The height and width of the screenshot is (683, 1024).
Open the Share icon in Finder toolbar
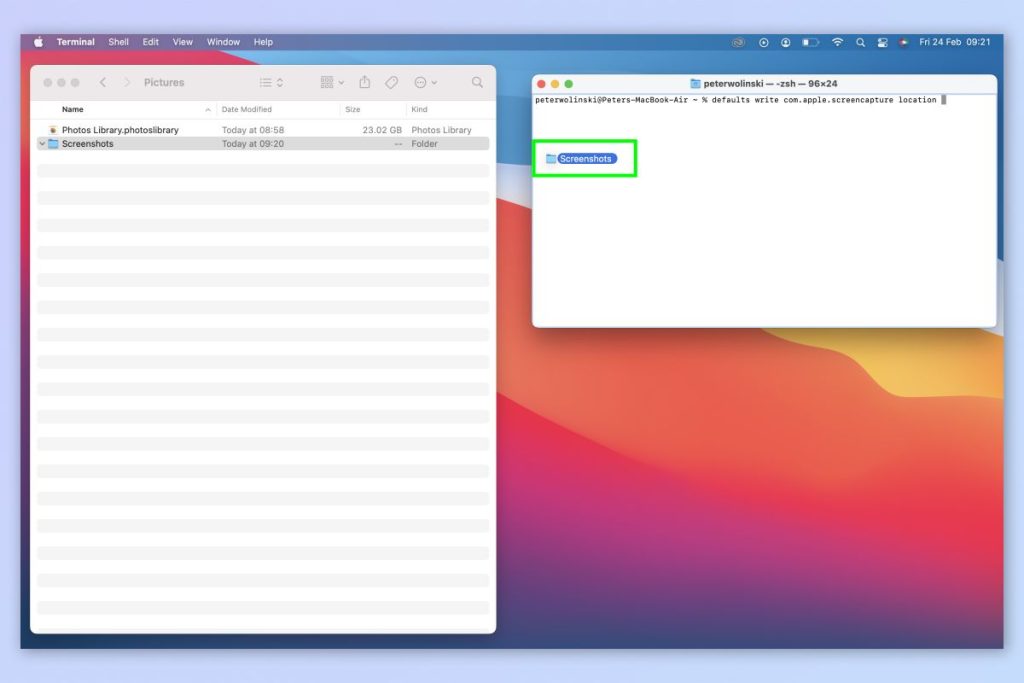coord(365,82)
